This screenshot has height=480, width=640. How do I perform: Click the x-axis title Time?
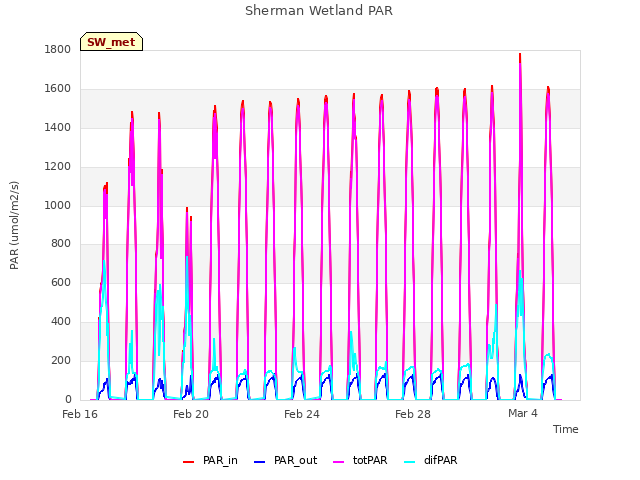(565, 429)
